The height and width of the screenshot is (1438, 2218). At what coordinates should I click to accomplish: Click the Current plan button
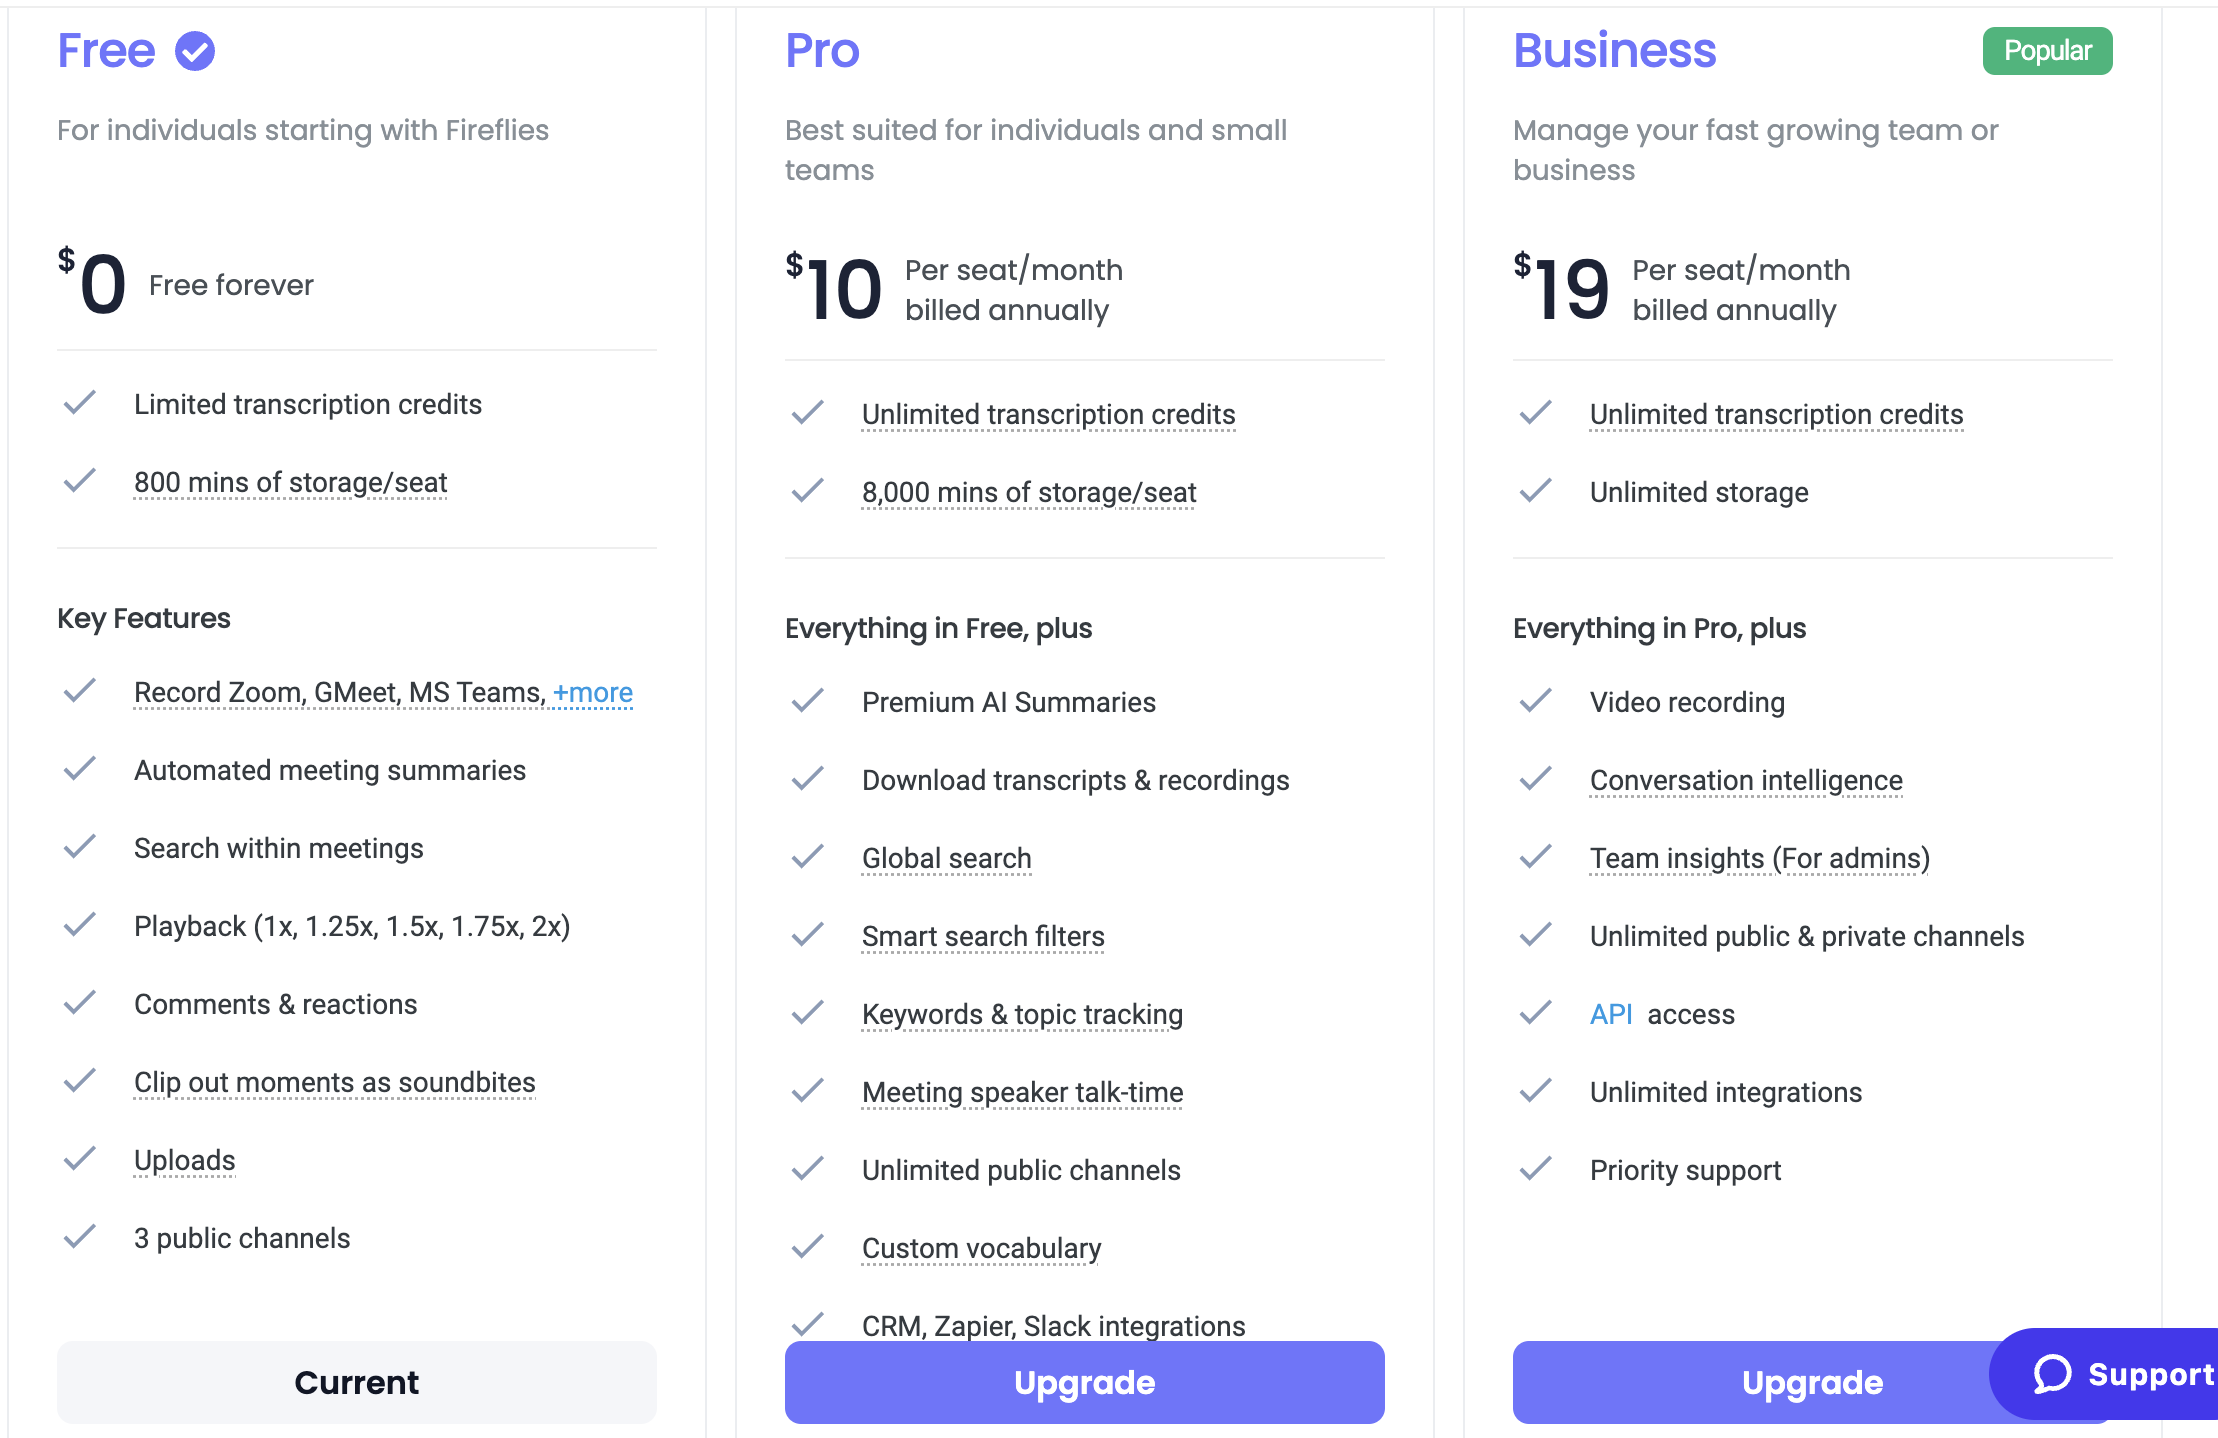[x=356, y=1382]
